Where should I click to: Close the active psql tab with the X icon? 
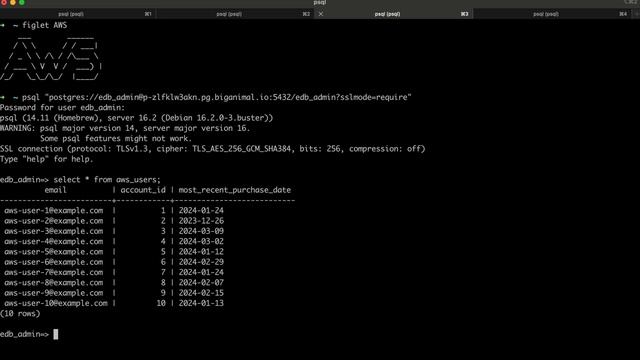click(x=321, y=14)
